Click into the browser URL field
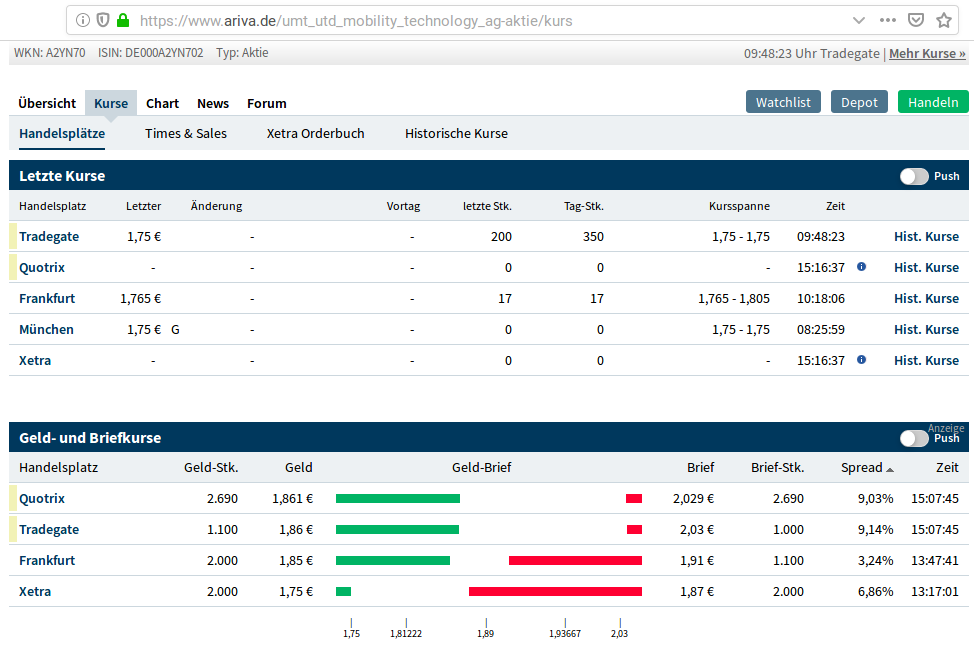The width and height of the screenshot is (974, 651). pyautogui.click(x=480, y=20)
